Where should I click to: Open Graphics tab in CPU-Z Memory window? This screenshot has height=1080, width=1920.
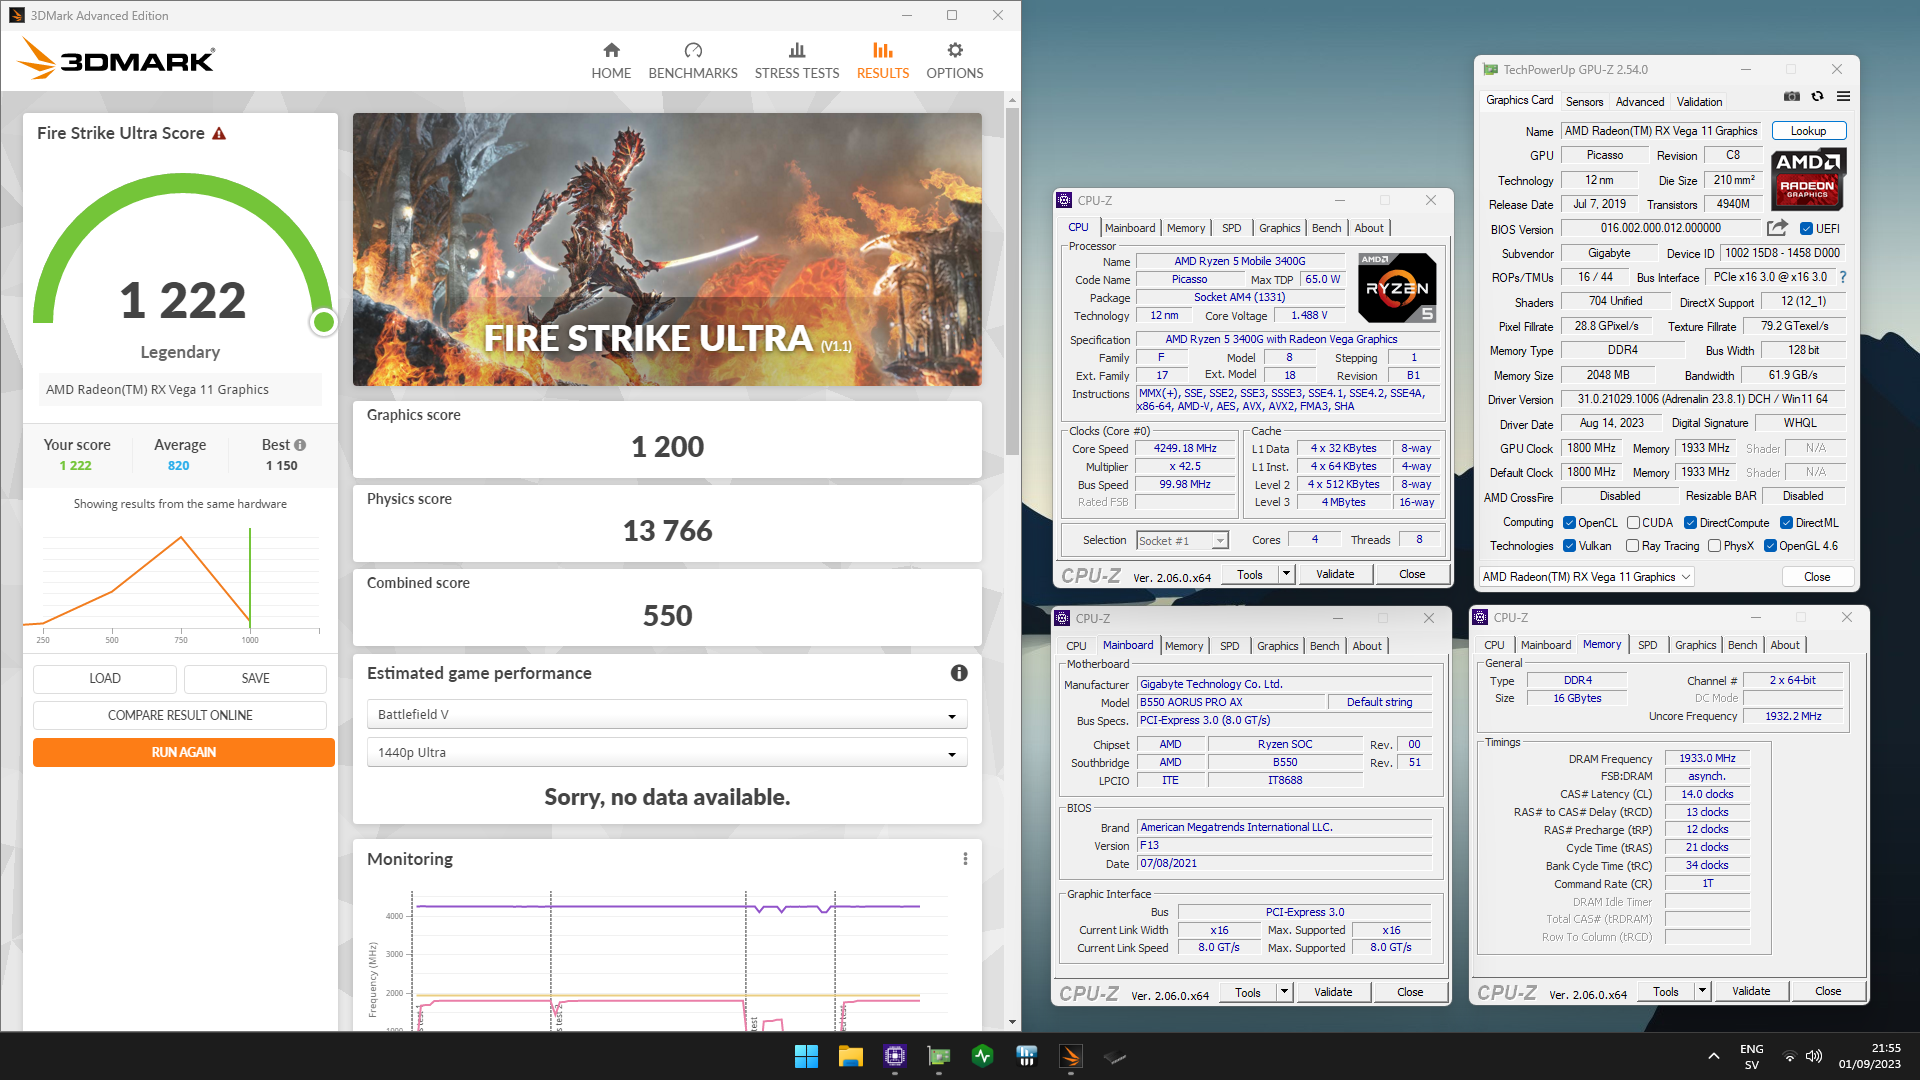click(x=1695, y=645)
